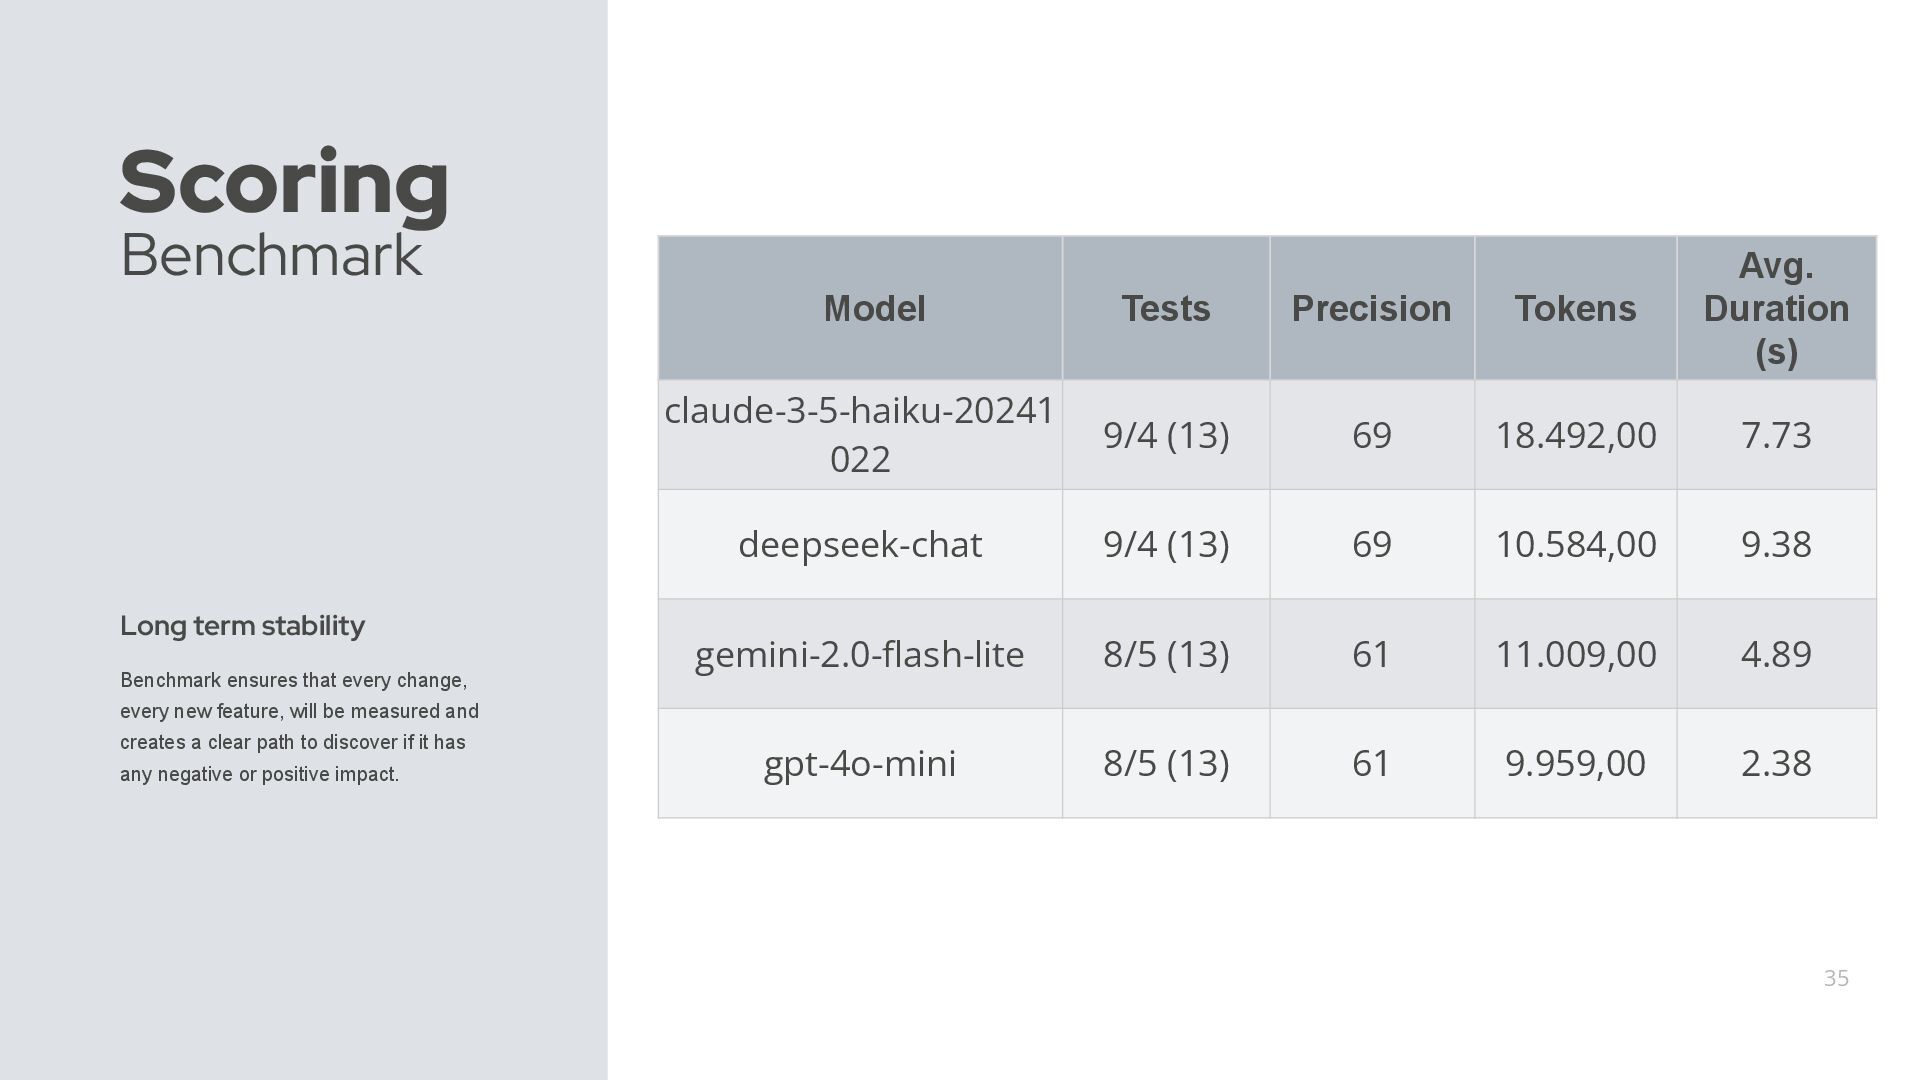This screenshot has height=1080, width=1920.
Task: Select the gpt-4o-mini model cell
Action: coord(860,763)
